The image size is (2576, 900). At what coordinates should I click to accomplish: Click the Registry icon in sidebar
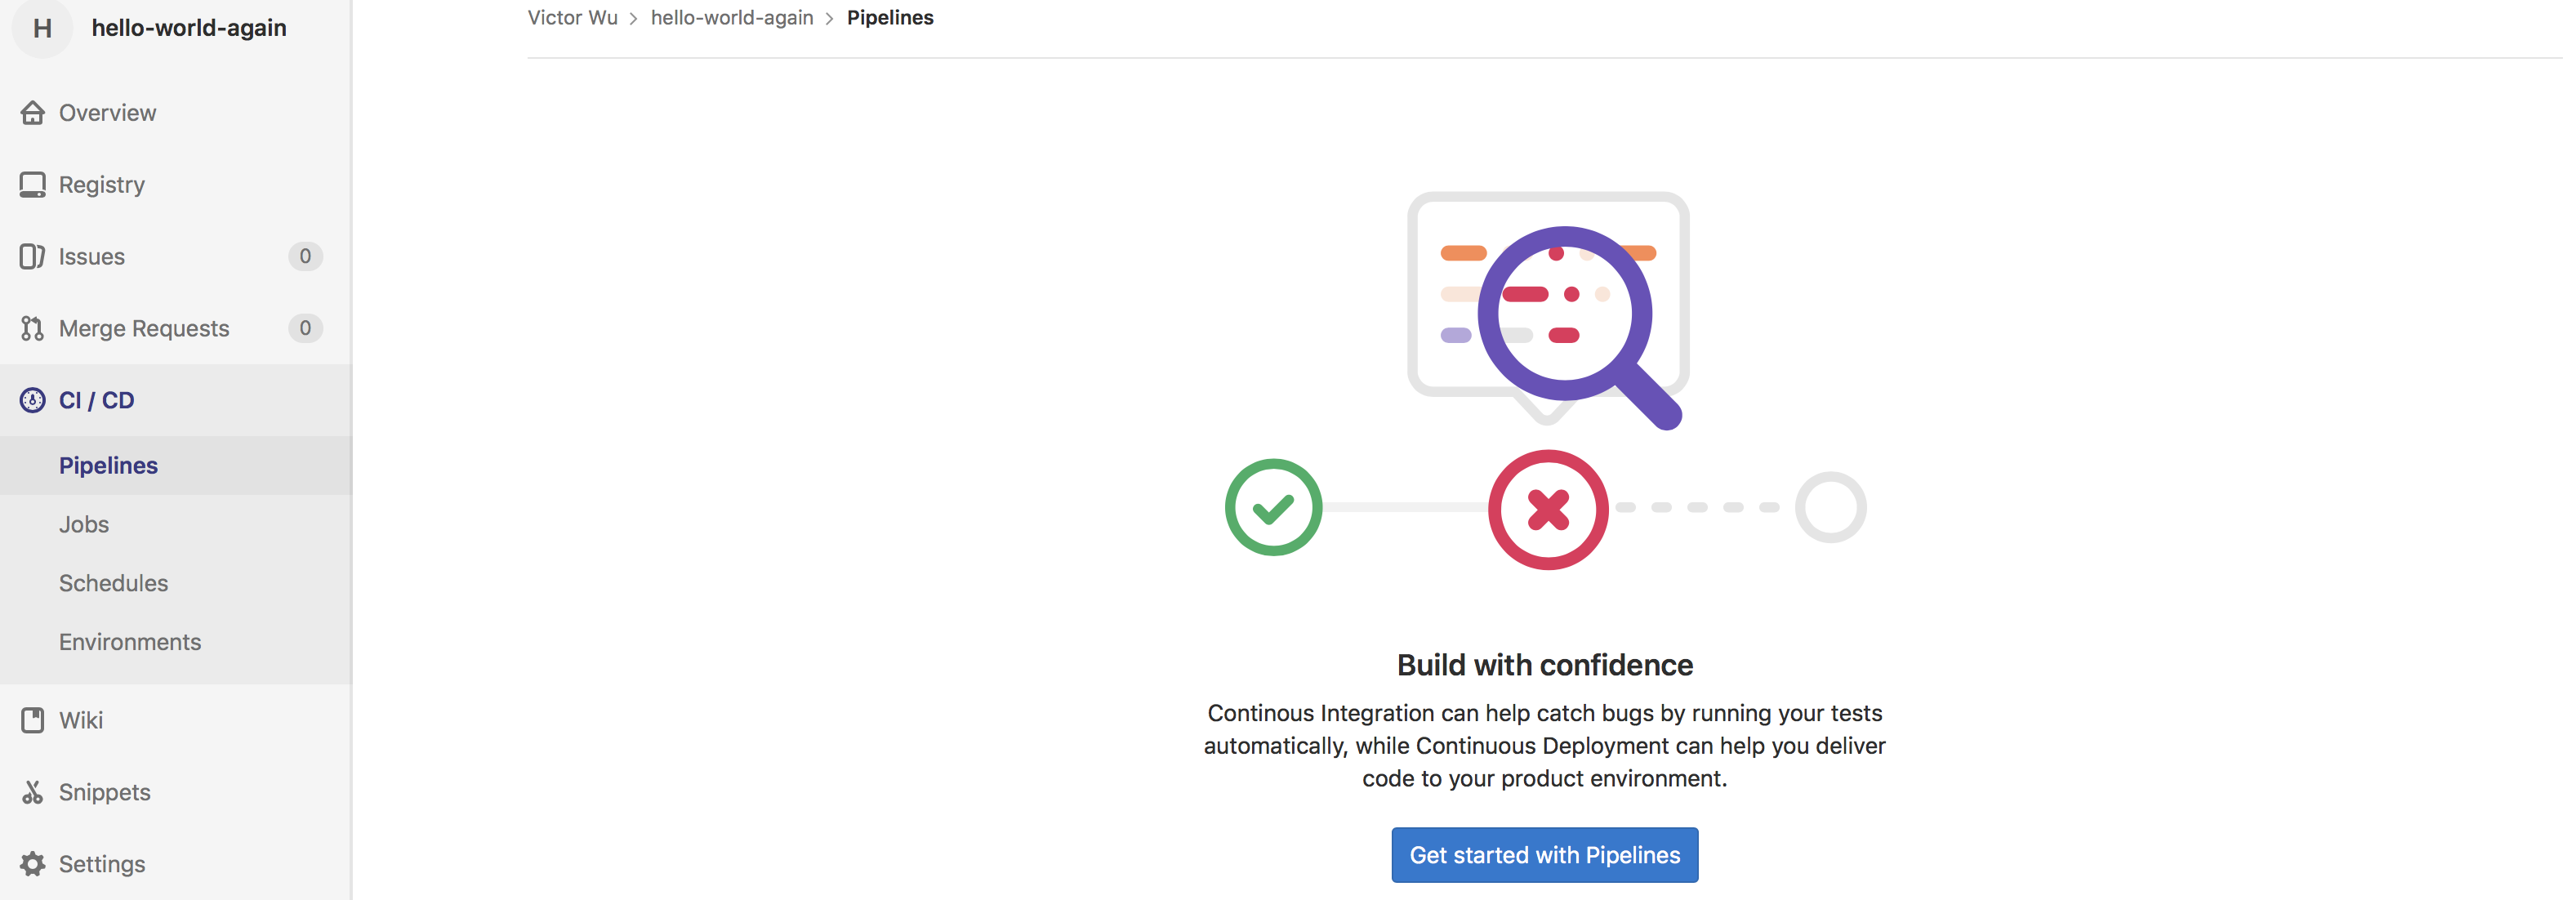(32, 185)
